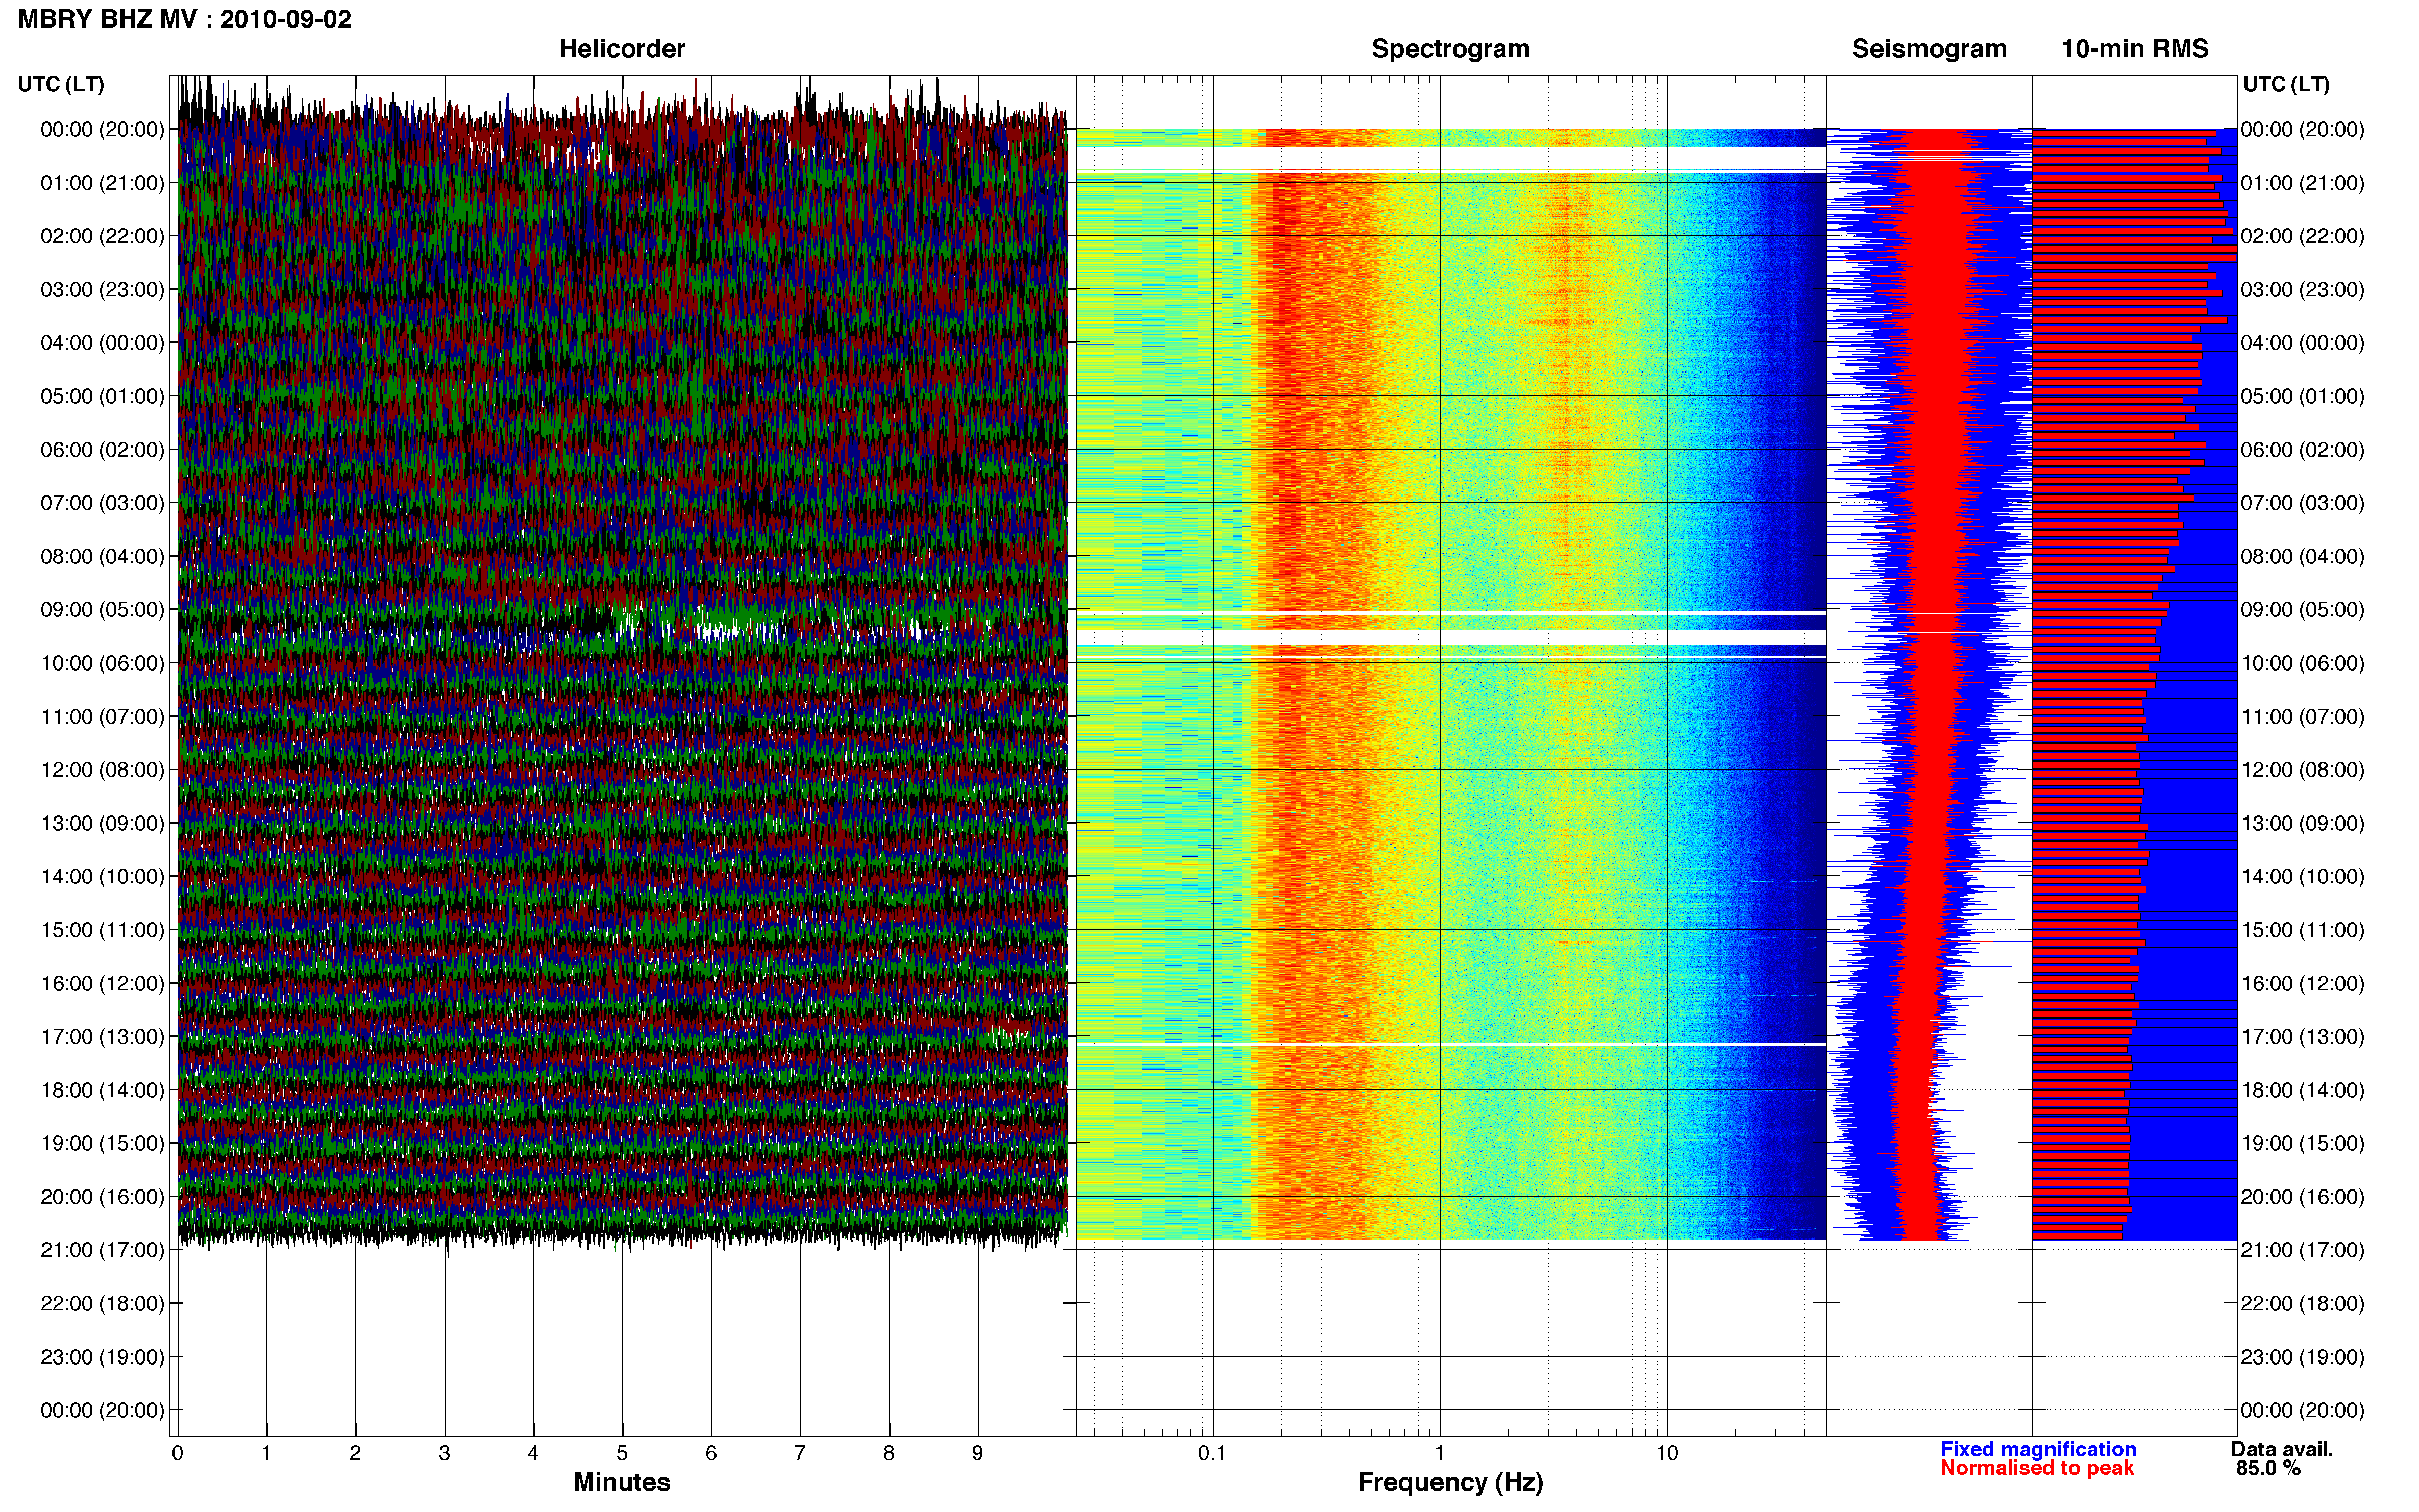Click the 85.0 % availability value
2419x1512 pixels.
point(2268,1468)
